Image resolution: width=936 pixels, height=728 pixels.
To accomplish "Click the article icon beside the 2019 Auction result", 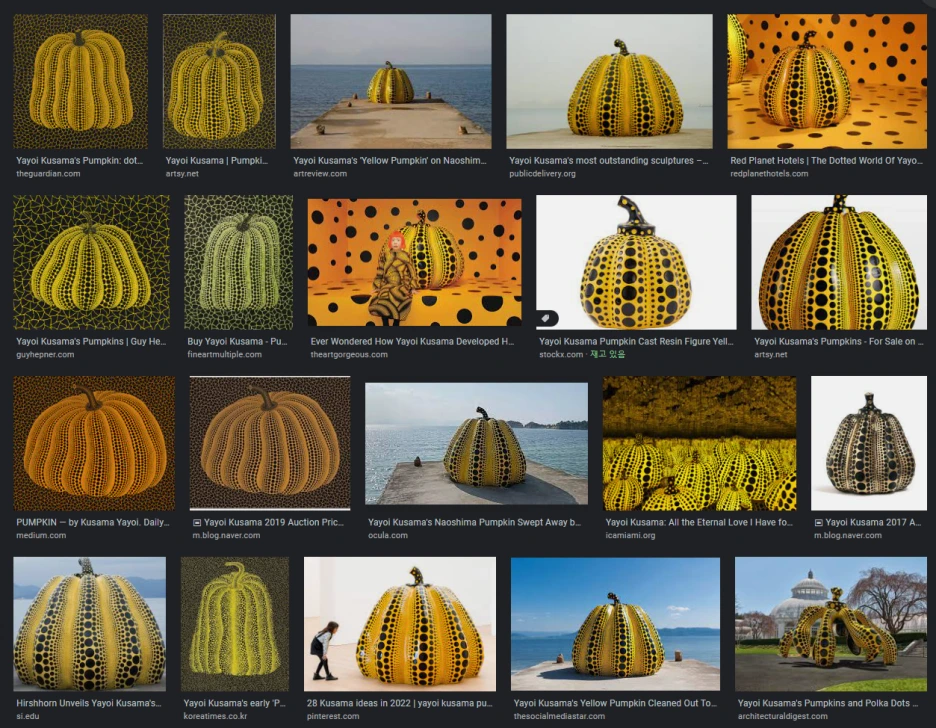I will coord(196,521).
